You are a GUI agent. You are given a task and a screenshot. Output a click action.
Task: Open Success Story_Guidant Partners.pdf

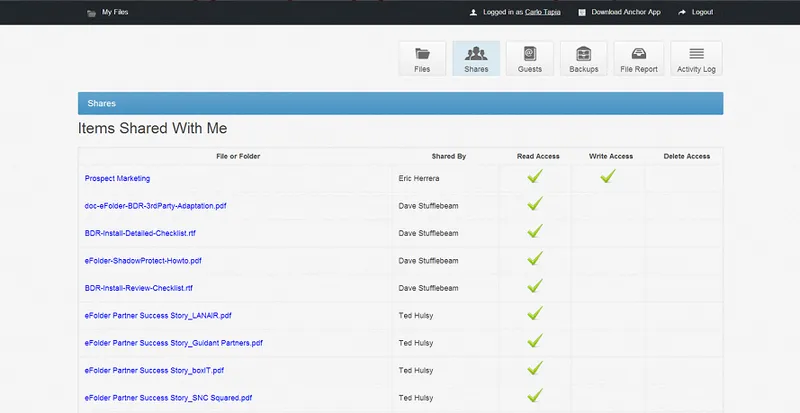[173, 343]
